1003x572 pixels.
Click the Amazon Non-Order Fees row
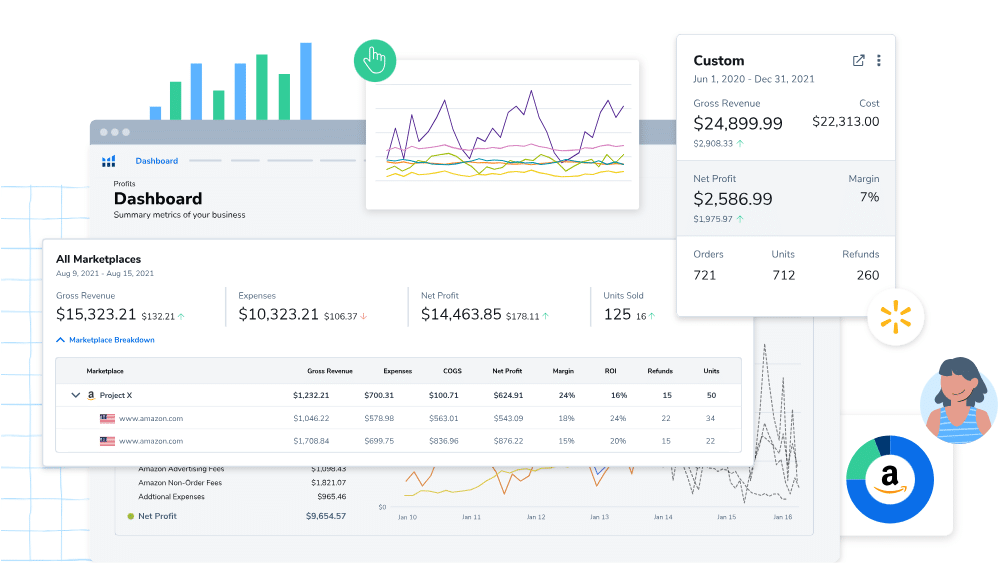(242, 483)
